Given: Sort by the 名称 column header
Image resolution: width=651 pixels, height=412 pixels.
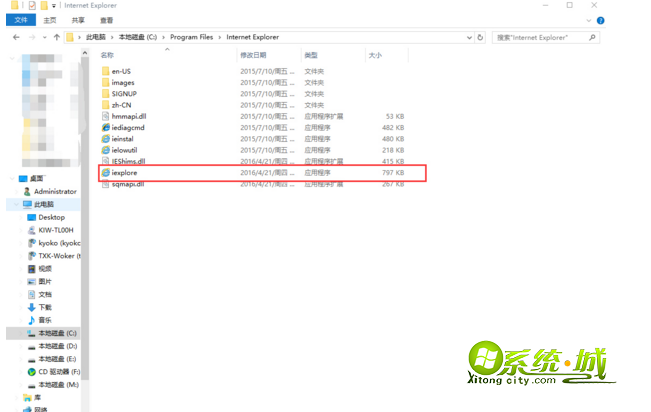Looking at the screenshot, I should click(x=107, y=55).
